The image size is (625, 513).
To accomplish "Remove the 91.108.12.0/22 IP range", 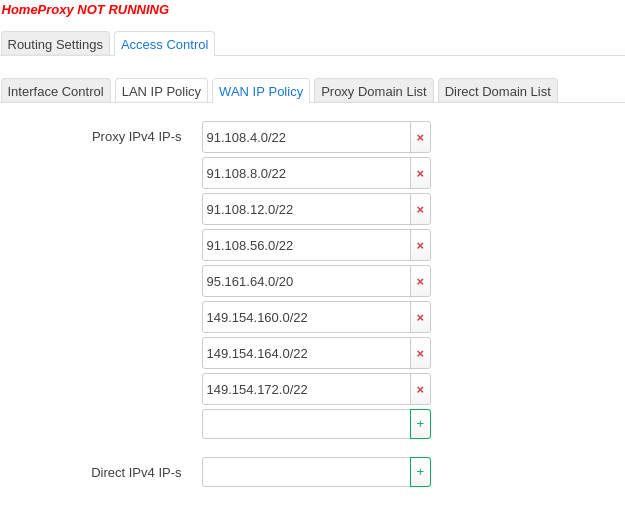I will point(420,209).
